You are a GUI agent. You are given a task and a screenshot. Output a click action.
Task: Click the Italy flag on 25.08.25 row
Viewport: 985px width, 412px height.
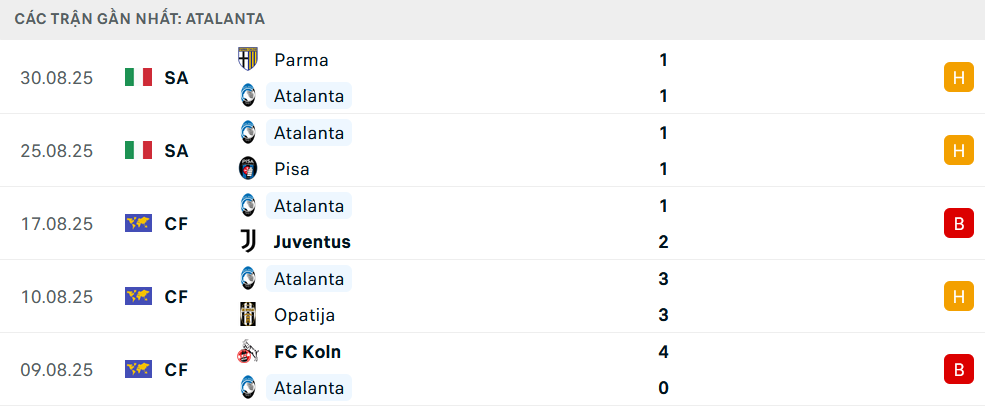[x=138, y=151]
